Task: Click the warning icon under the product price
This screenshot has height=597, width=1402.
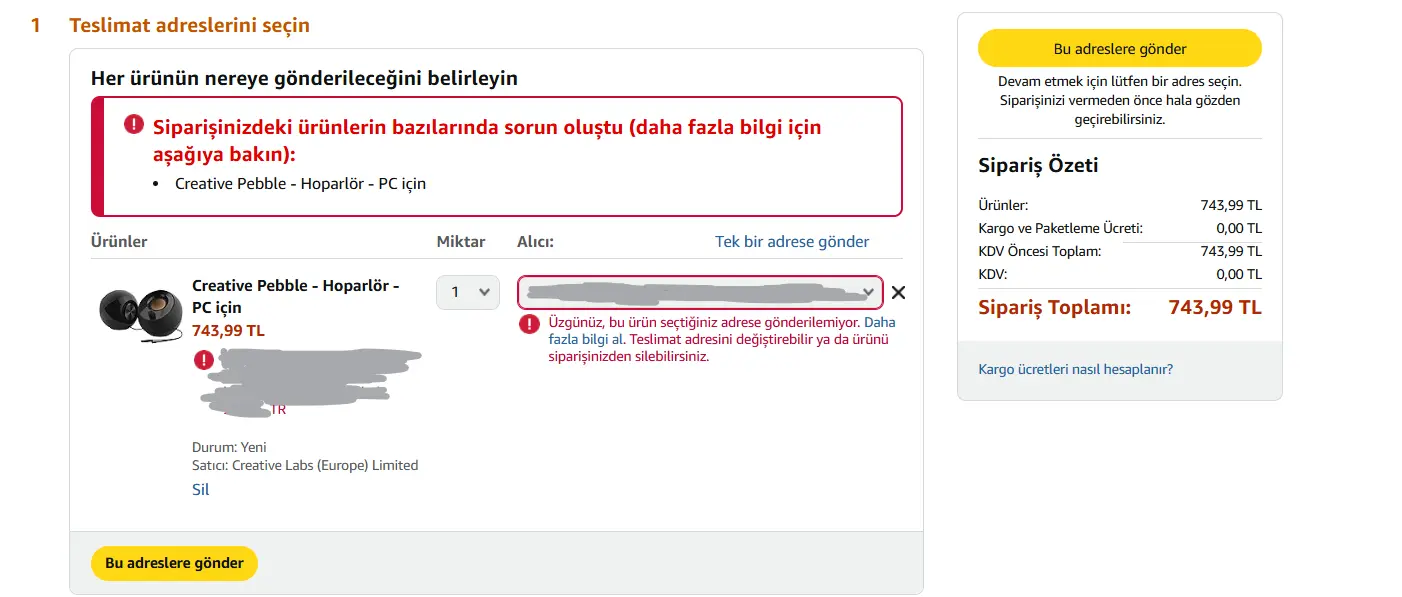Action: tap(204, 360)
